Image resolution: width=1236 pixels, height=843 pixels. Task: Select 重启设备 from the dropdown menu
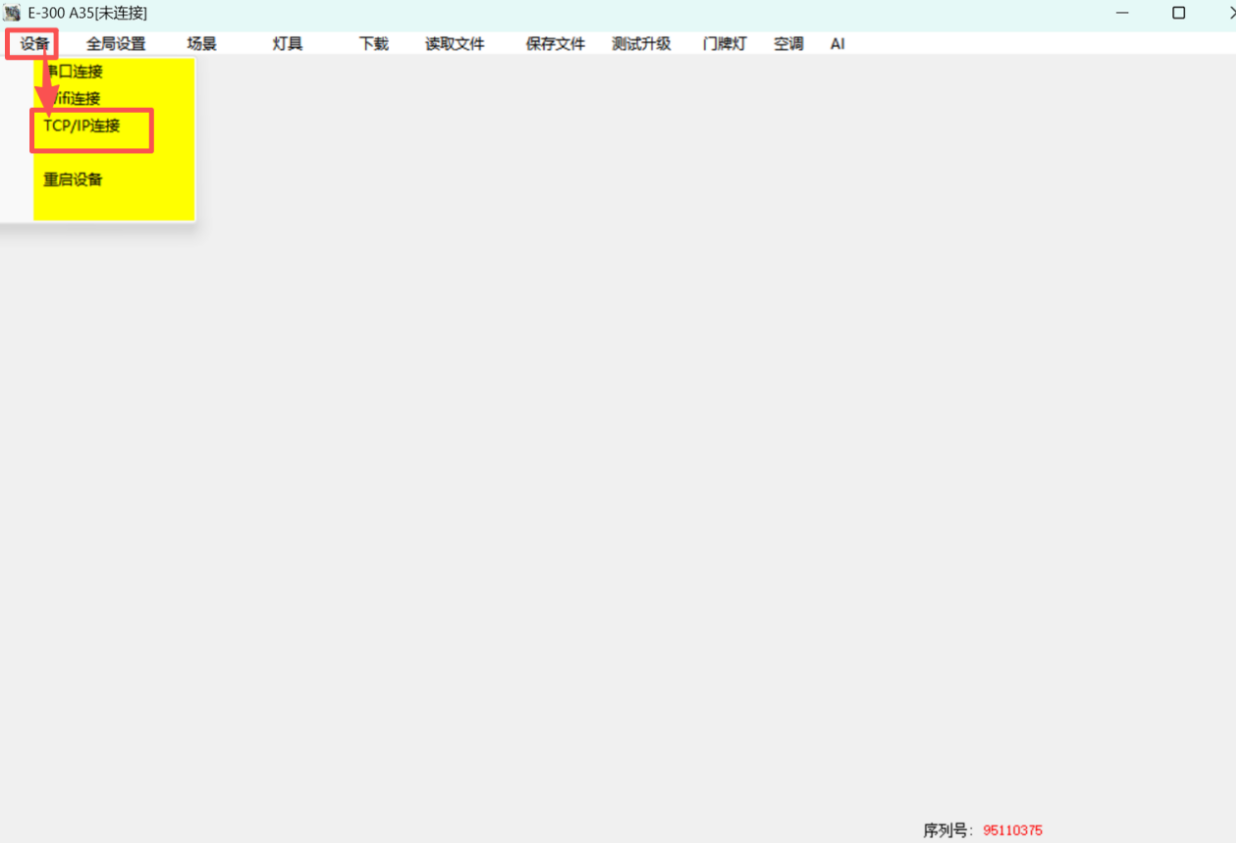tap(73, 180)
